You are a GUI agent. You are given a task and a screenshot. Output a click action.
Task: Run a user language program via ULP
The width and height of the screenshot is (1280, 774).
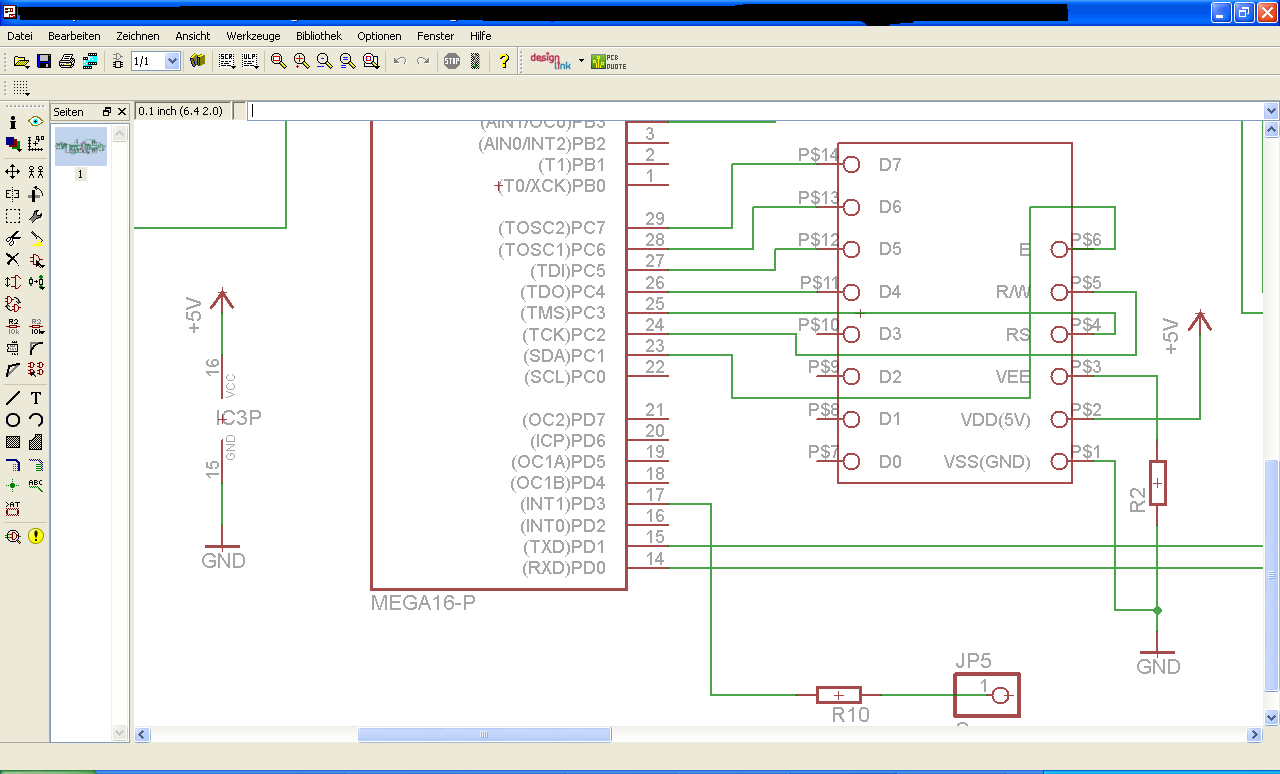click(250, 61)
